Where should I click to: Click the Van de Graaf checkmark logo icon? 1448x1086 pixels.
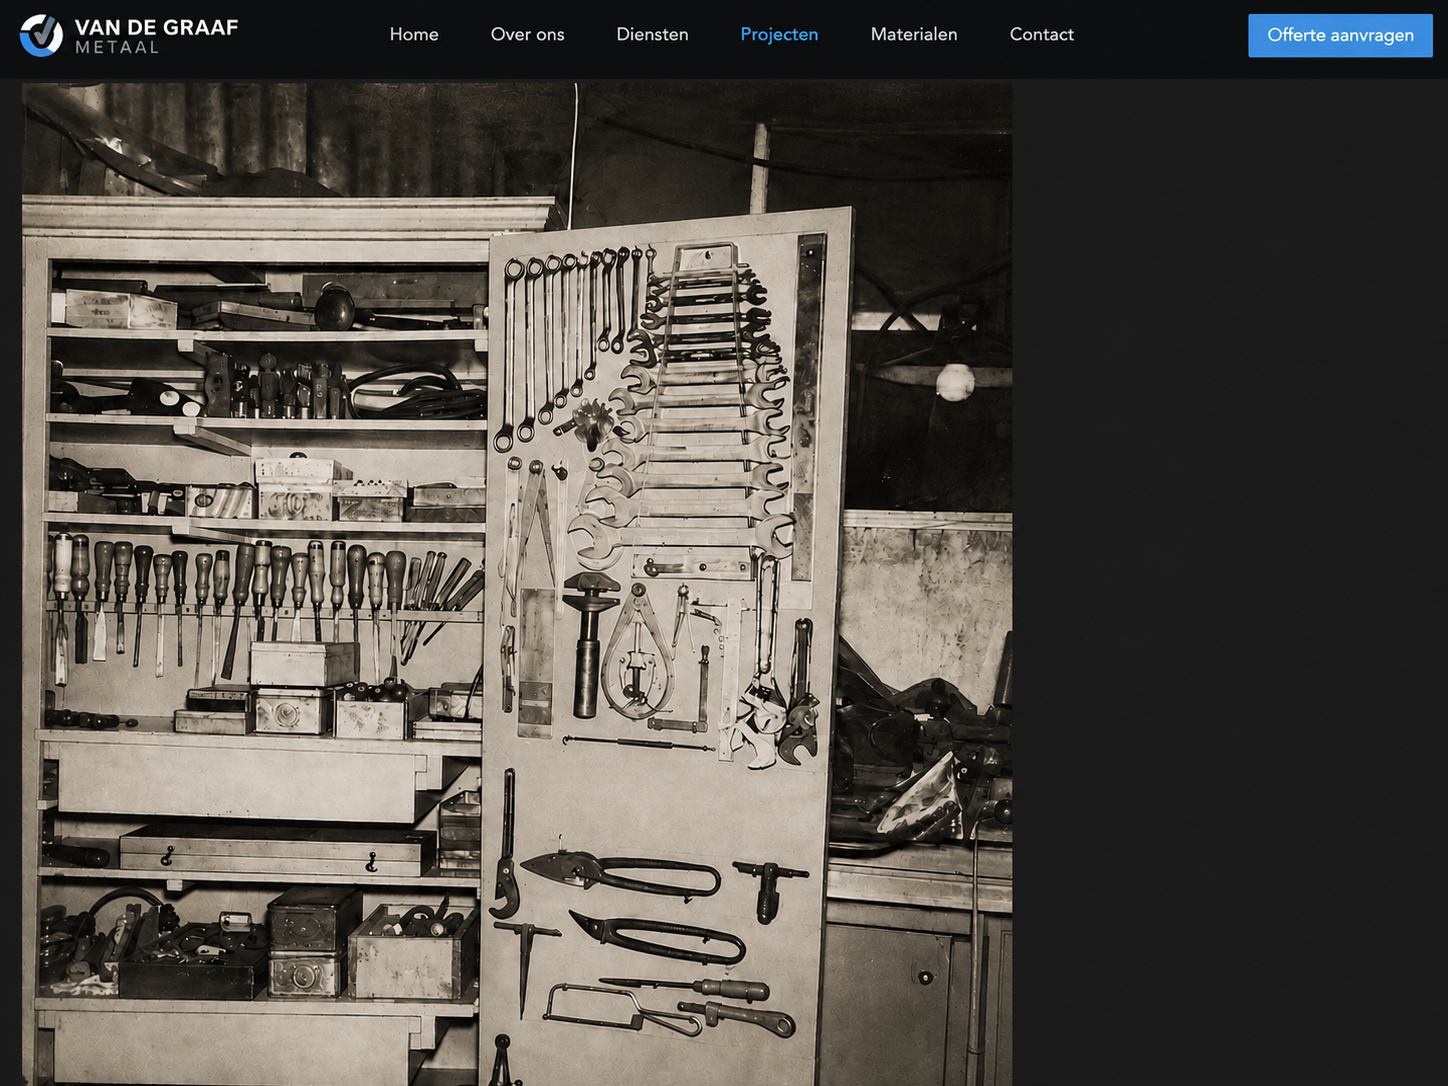click(41, 35)
